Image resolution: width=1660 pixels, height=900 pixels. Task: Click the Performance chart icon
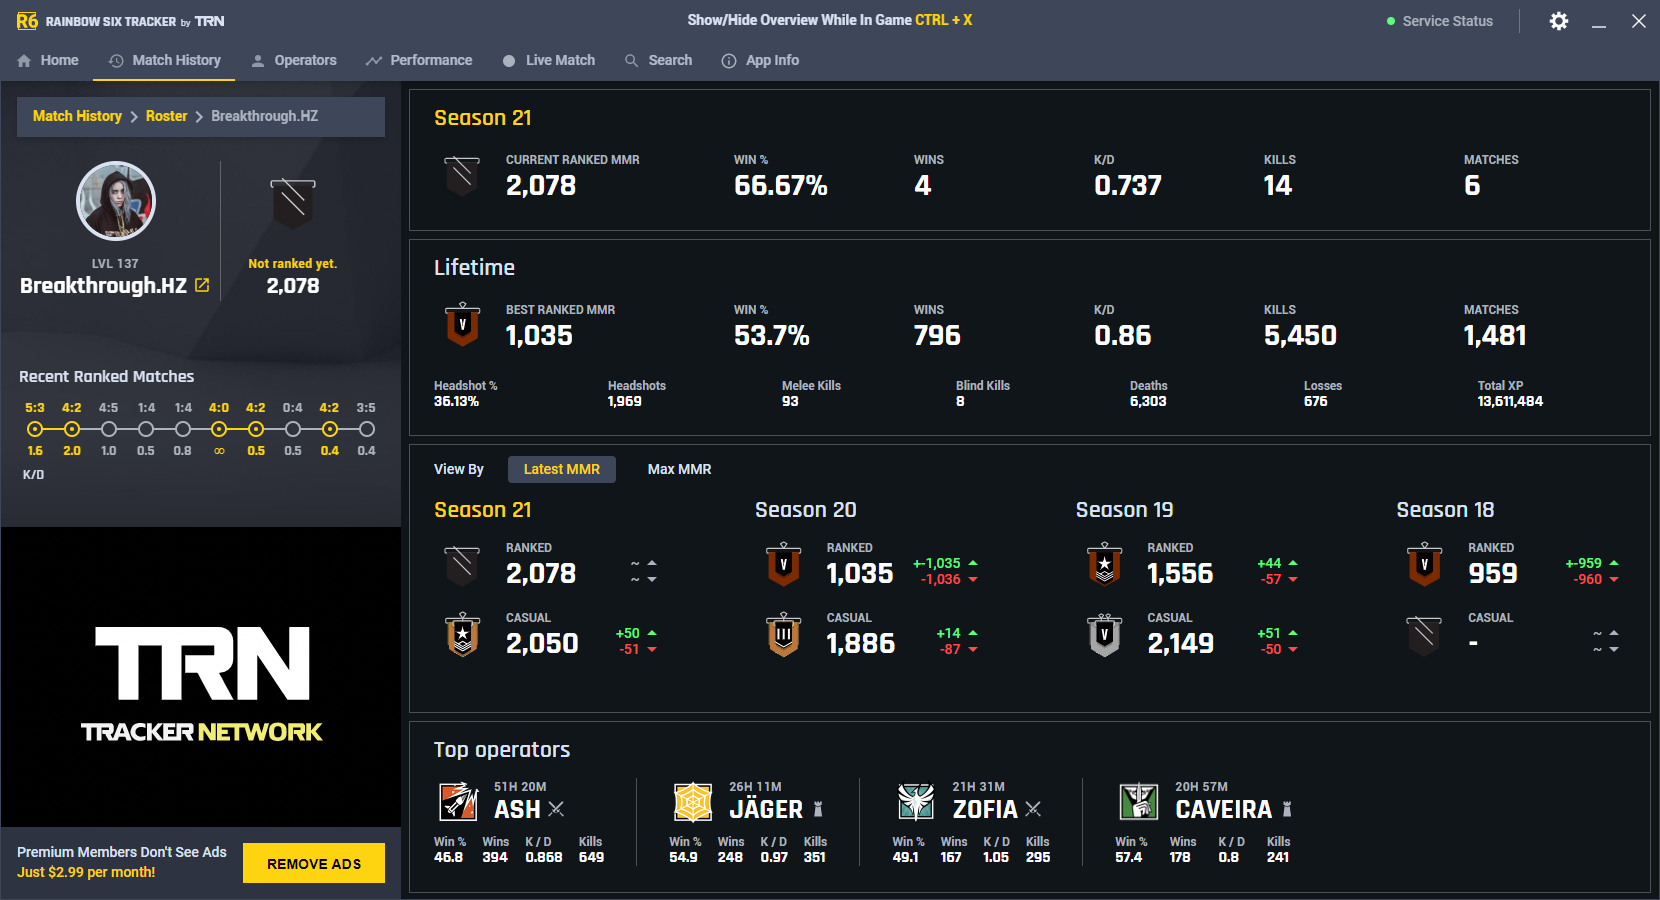point(374,61)
